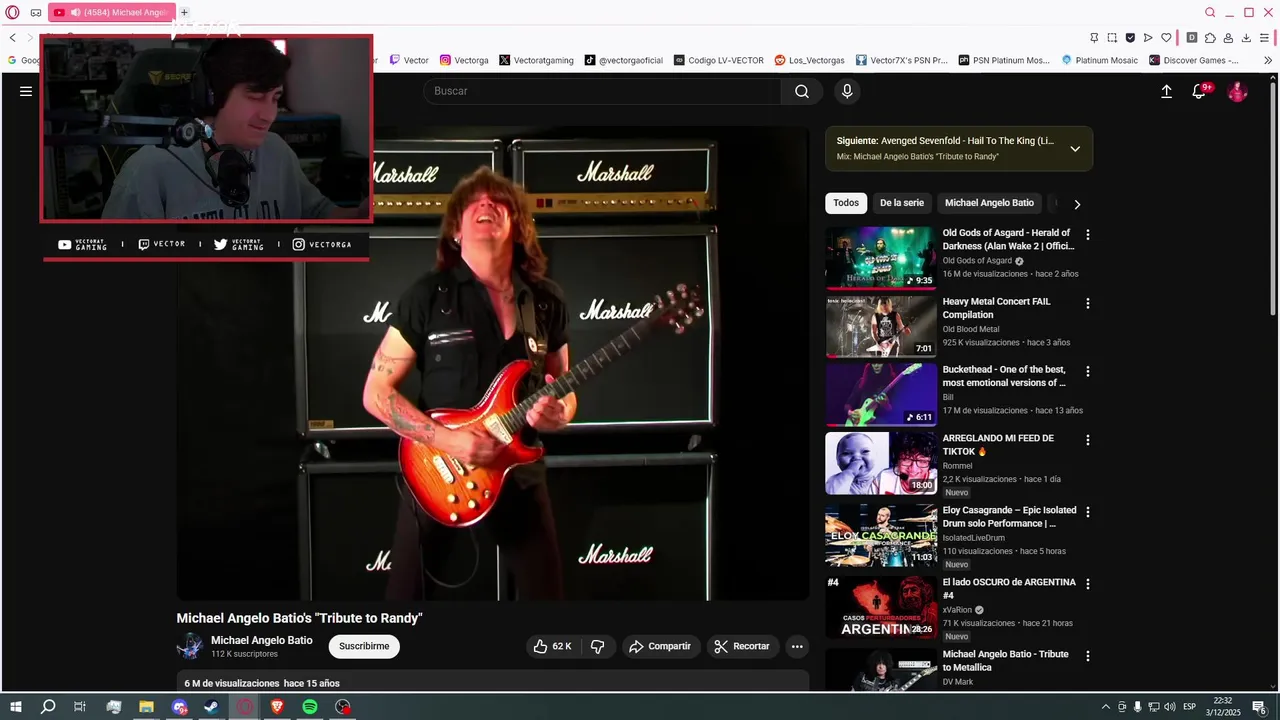Viewport: 1280px width, 720px height.
Task: Open the Vectorga Instagram bookmark
Action: pyautogui.click(x=464, y=60)
